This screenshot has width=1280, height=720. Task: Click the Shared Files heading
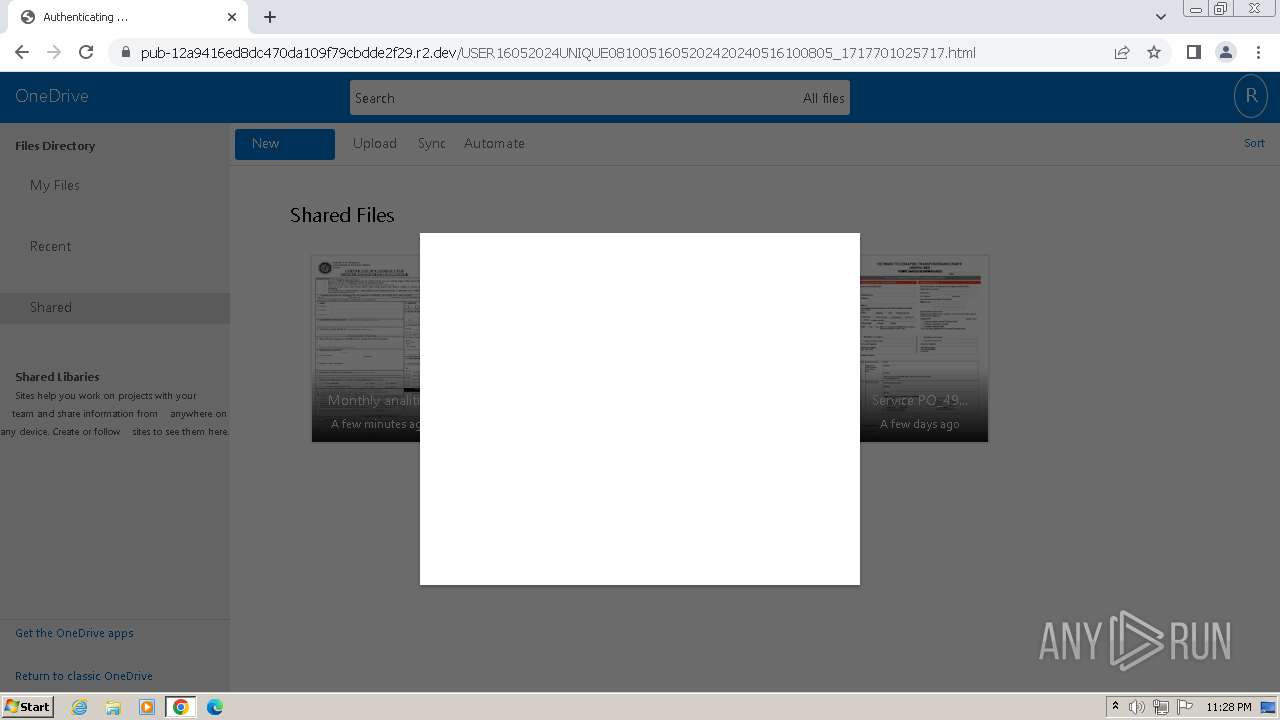click(x=342, y=215)
